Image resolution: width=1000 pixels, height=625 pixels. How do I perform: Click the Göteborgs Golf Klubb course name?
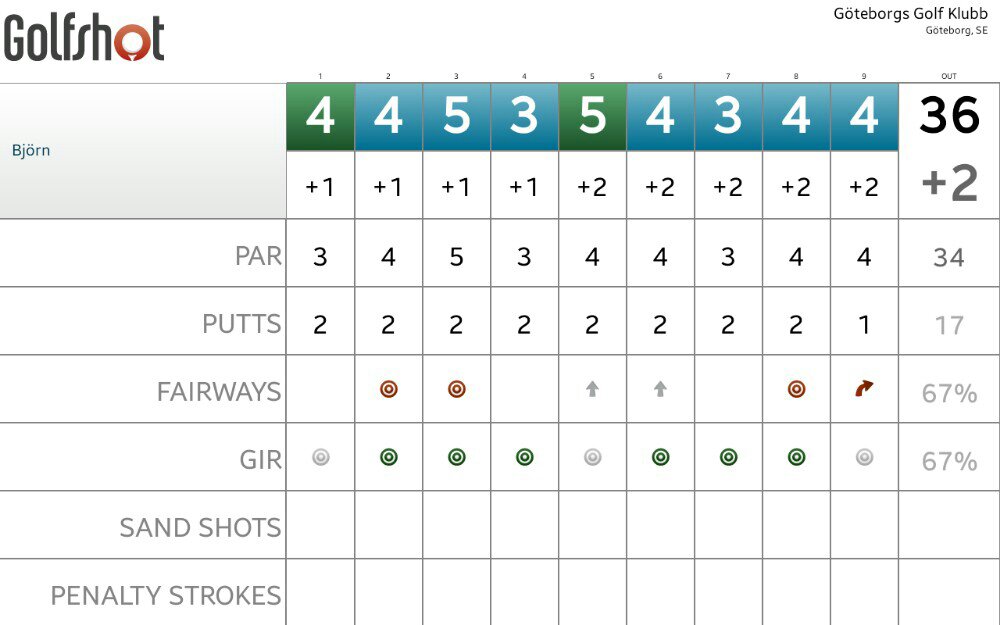coord(910,14)
